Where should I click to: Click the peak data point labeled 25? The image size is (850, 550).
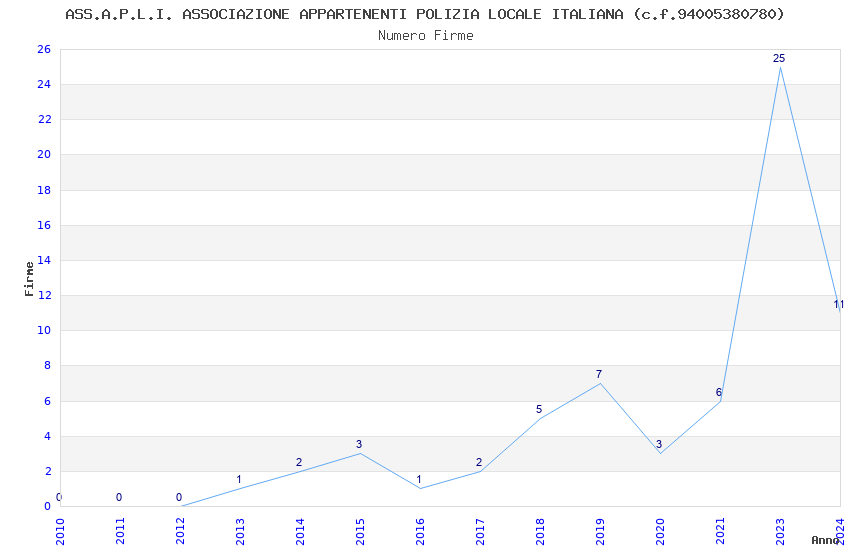point(780,67)
